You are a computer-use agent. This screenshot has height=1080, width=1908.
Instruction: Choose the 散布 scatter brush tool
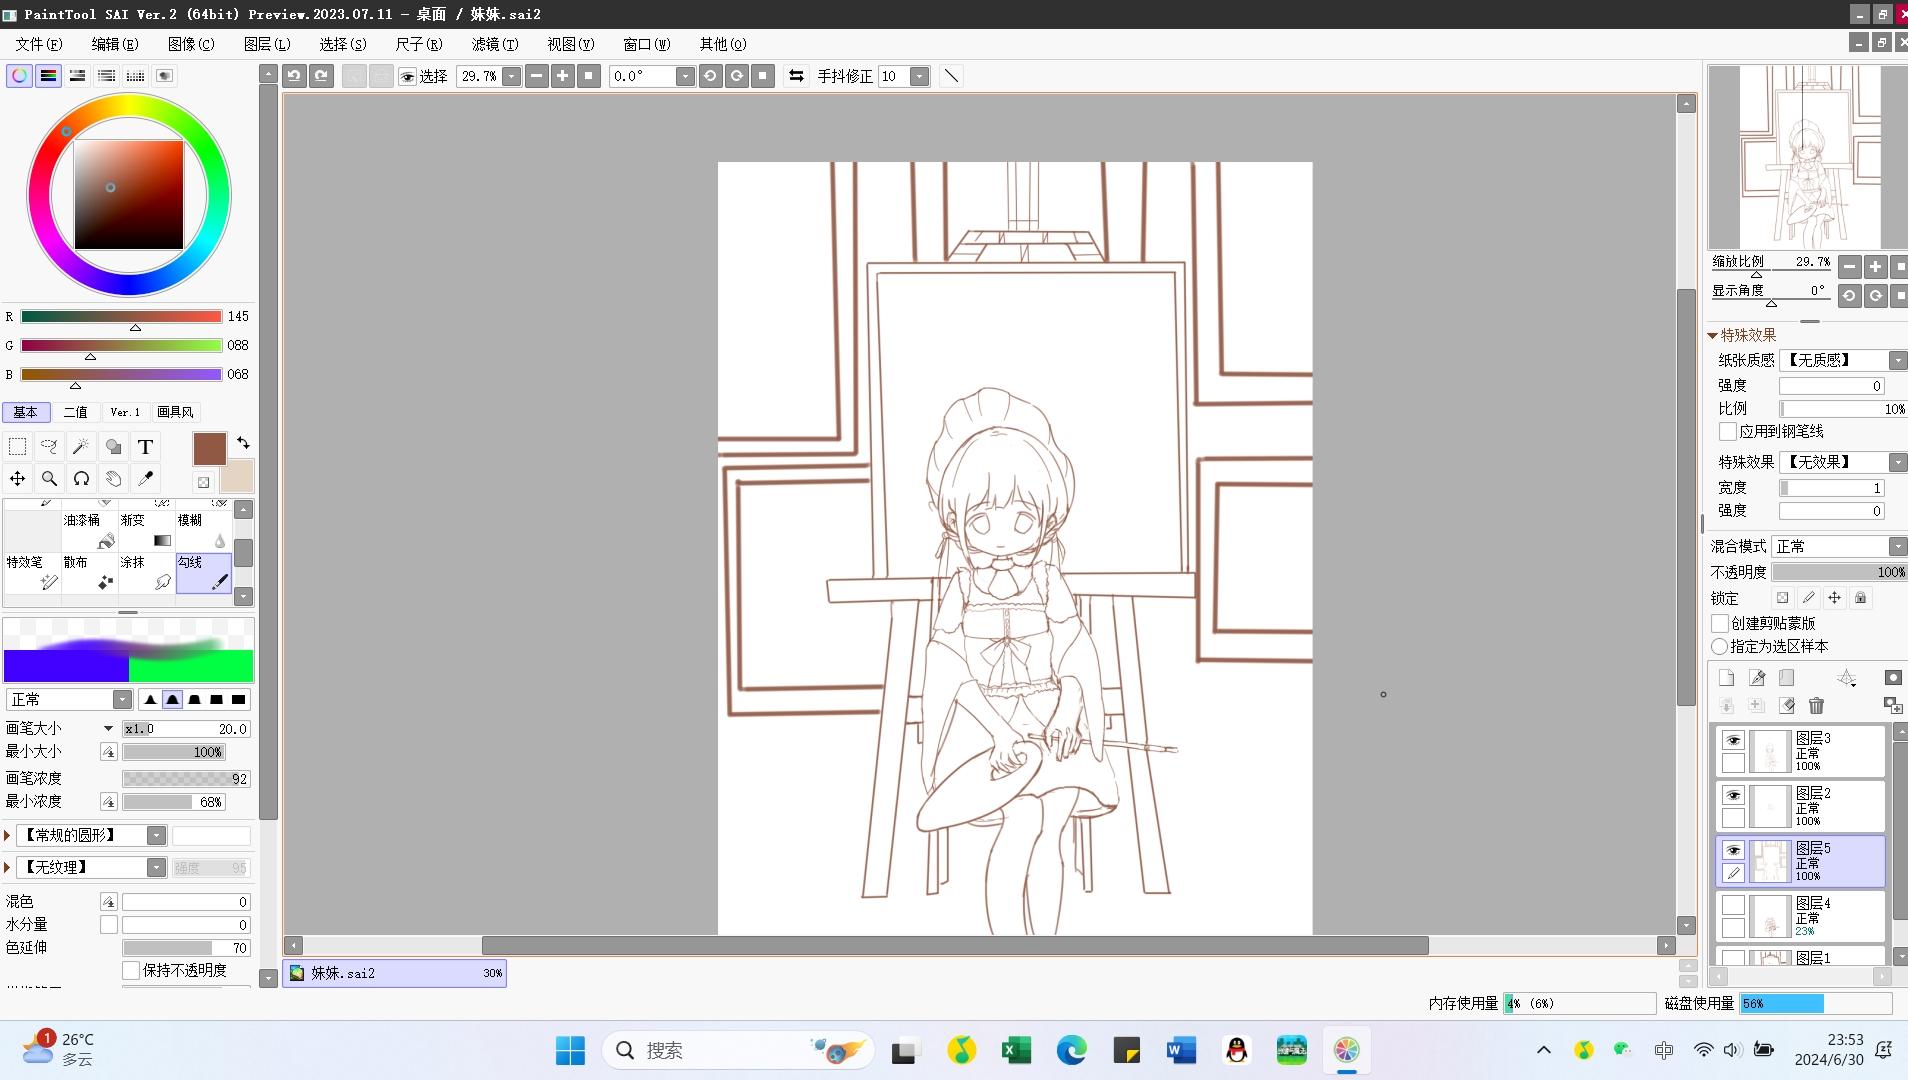click(x=90, y=573)
